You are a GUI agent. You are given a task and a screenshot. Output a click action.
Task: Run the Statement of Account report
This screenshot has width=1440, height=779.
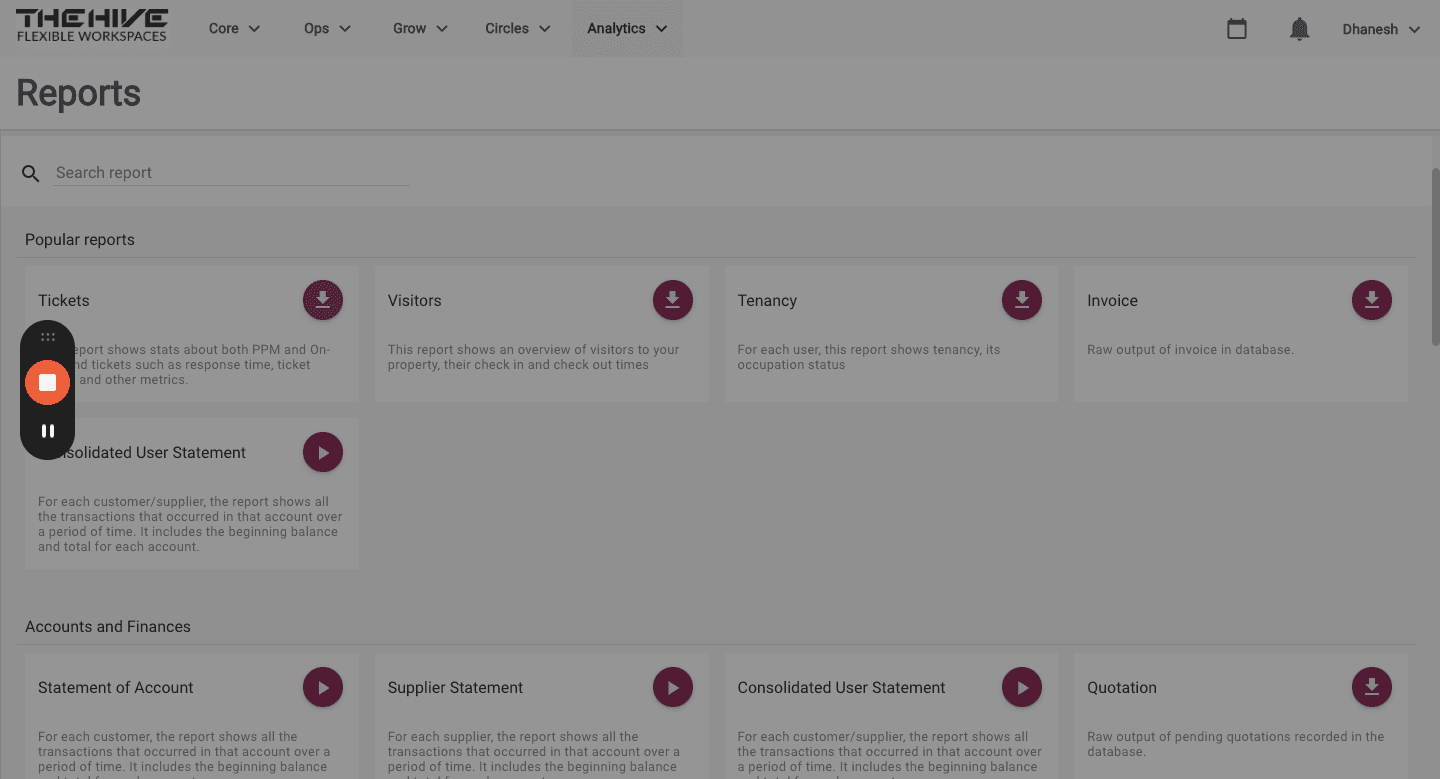[323, 687]
